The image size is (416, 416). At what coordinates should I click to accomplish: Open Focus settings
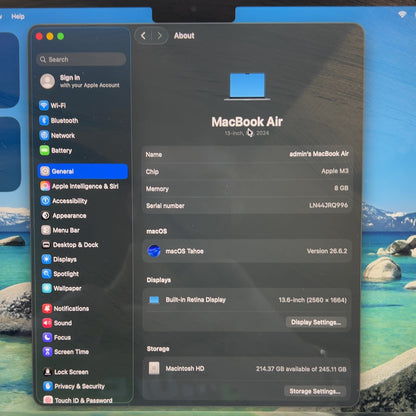tap(57, 337)
